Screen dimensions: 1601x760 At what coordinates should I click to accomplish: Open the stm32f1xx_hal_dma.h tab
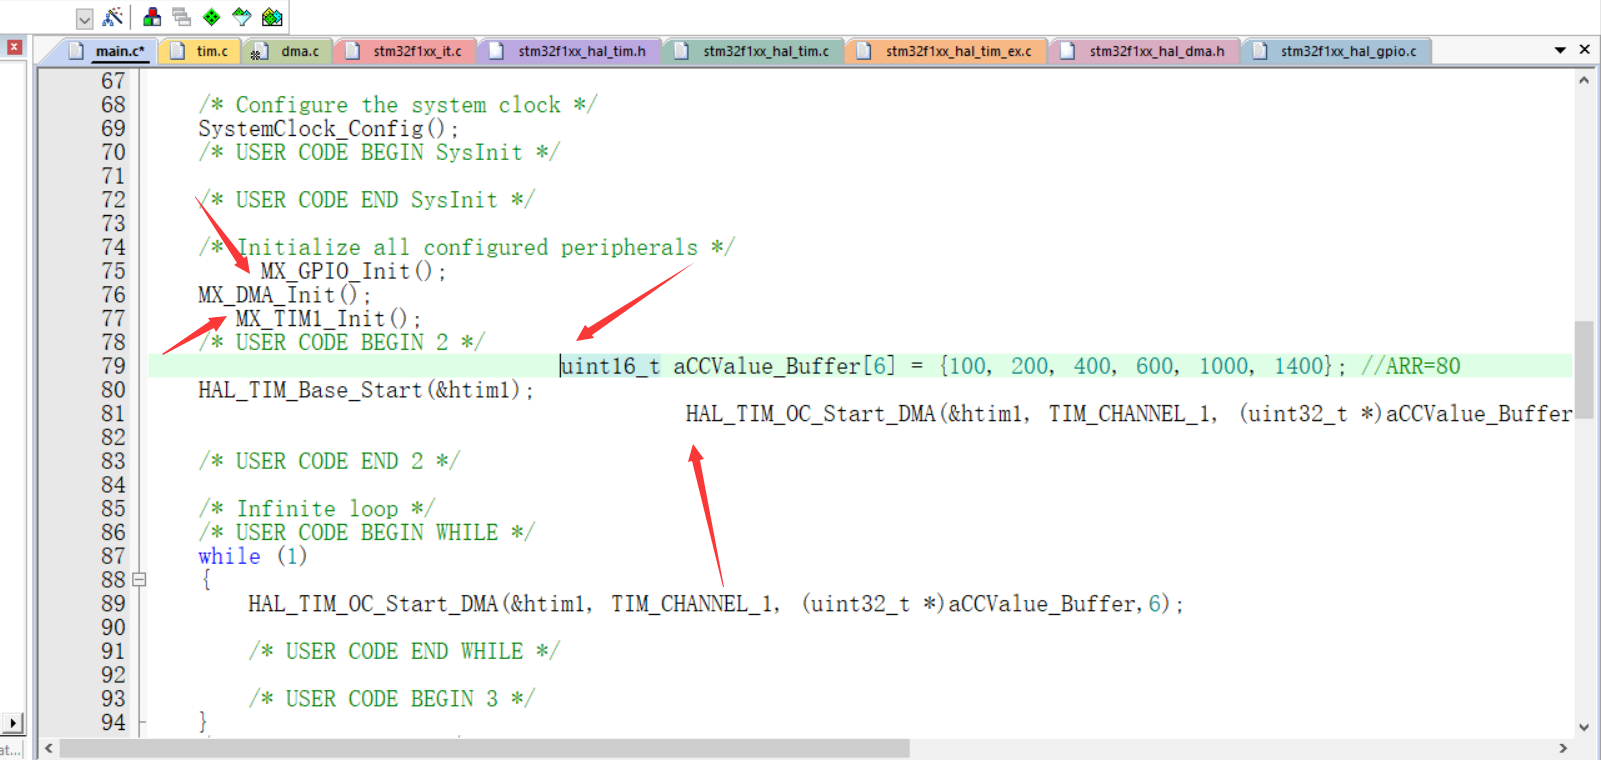pos(1144,51)
